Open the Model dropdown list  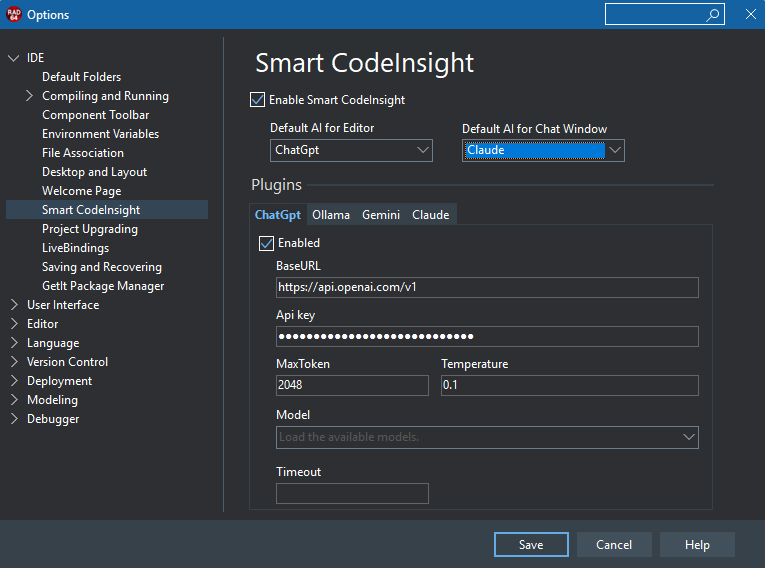coord(688,437)
